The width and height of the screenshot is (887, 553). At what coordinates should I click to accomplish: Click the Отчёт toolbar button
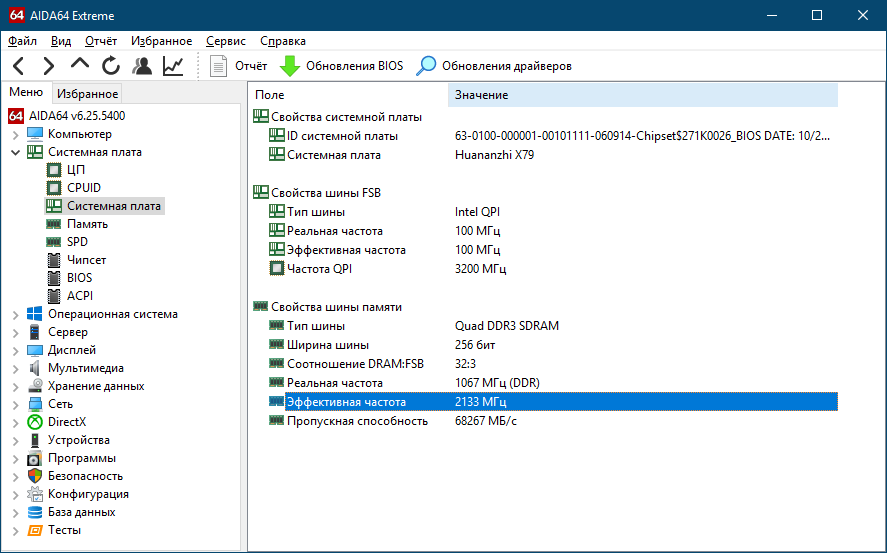click(238, 66)
